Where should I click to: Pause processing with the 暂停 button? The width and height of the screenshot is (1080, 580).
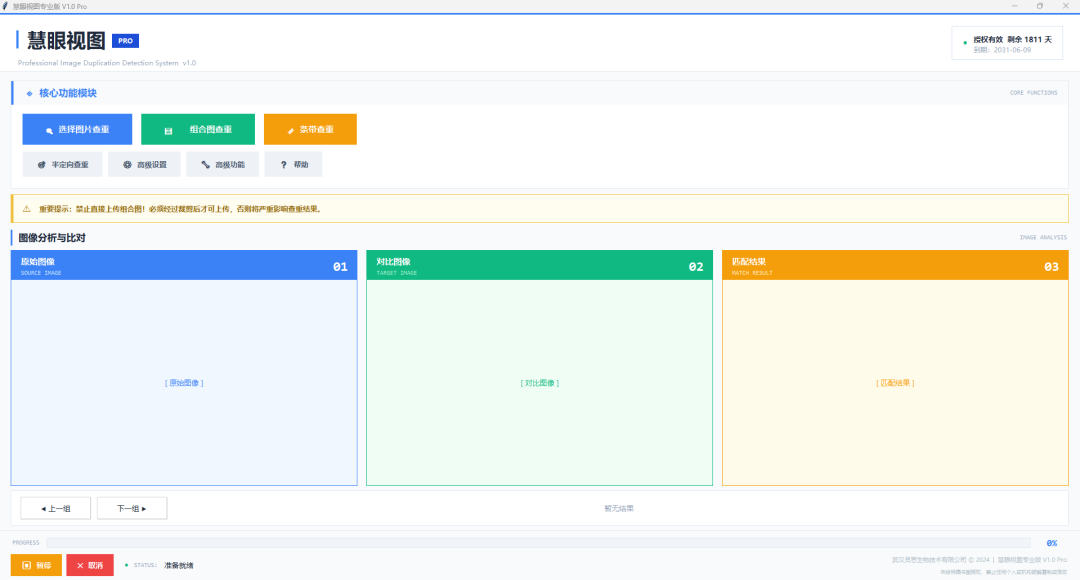click(x=37, y=565)
